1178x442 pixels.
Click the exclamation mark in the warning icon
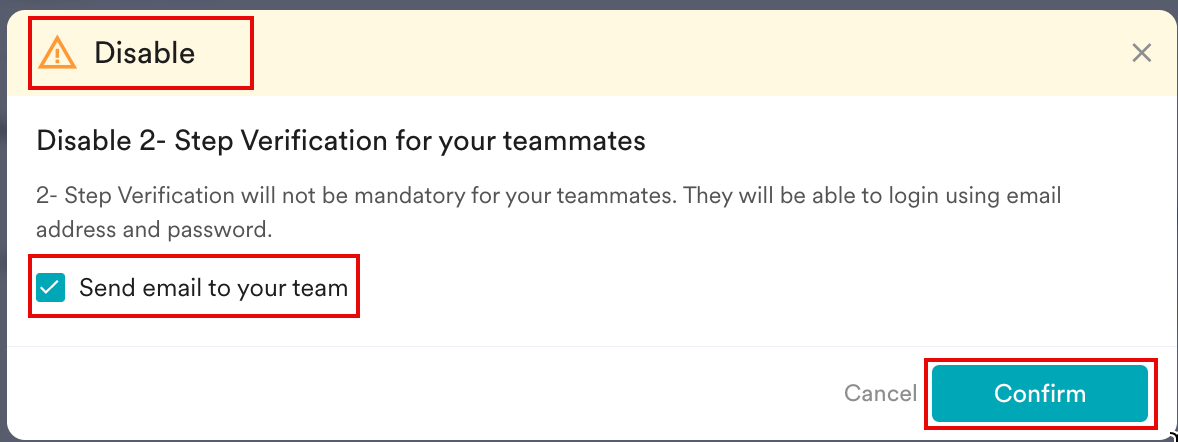click(57, 55)
